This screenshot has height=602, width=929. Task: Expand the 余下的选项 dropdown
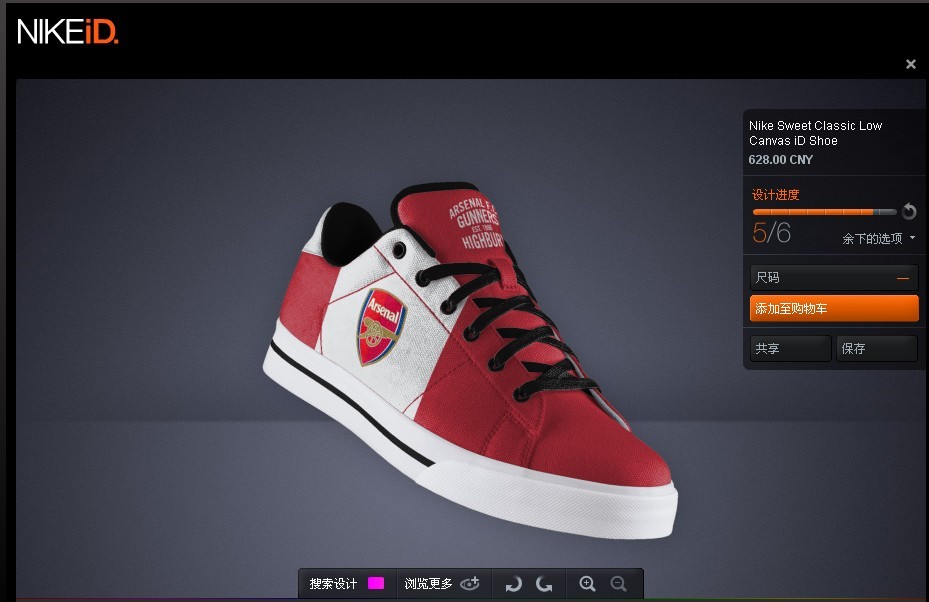[879, 239]
